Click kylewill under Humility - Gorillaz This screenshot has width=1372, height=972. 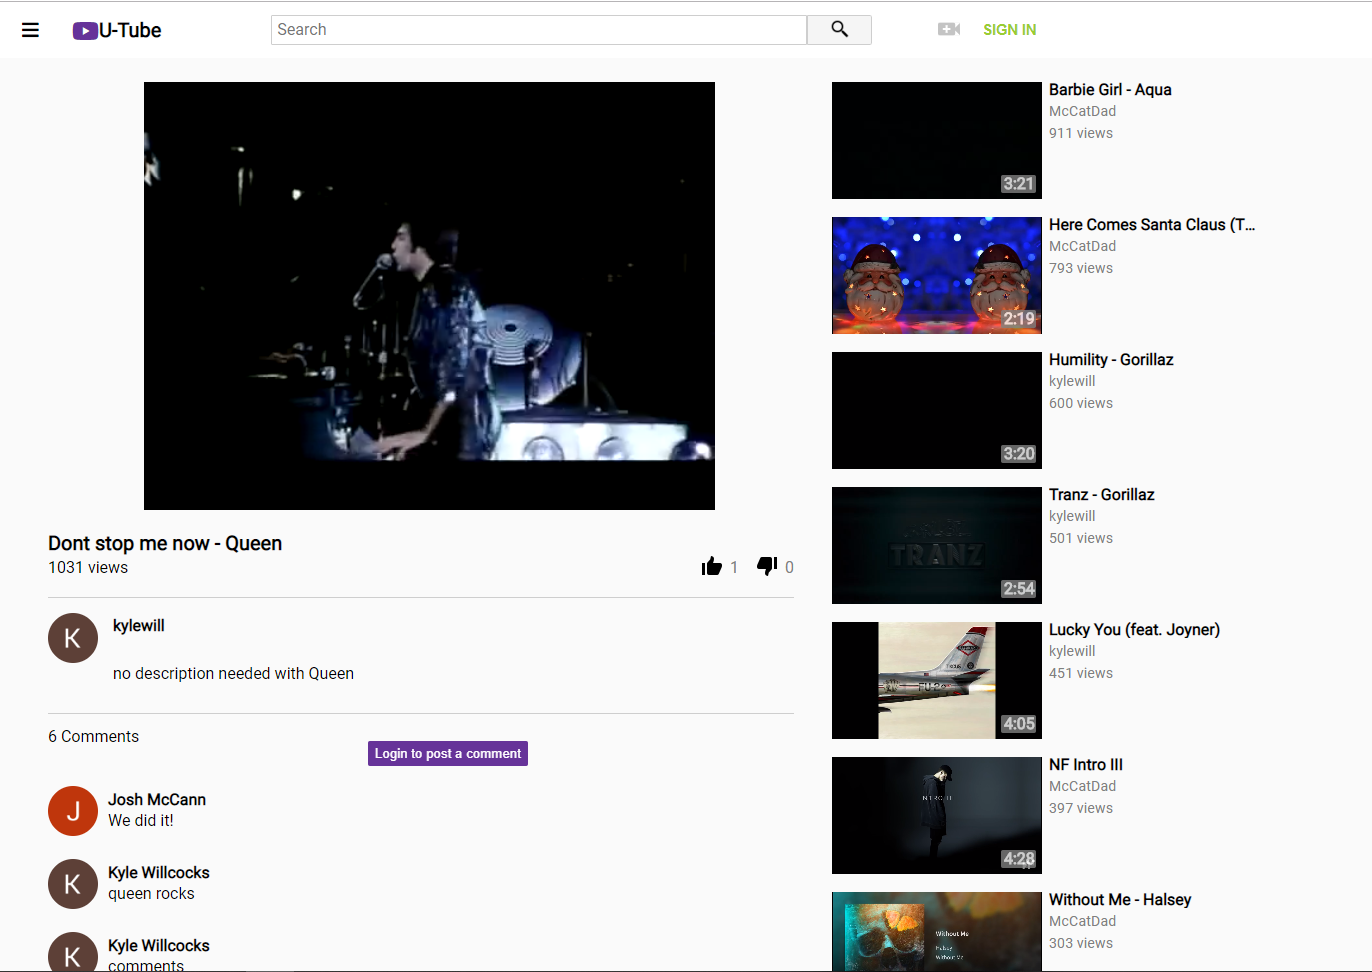coord(1072,382)
